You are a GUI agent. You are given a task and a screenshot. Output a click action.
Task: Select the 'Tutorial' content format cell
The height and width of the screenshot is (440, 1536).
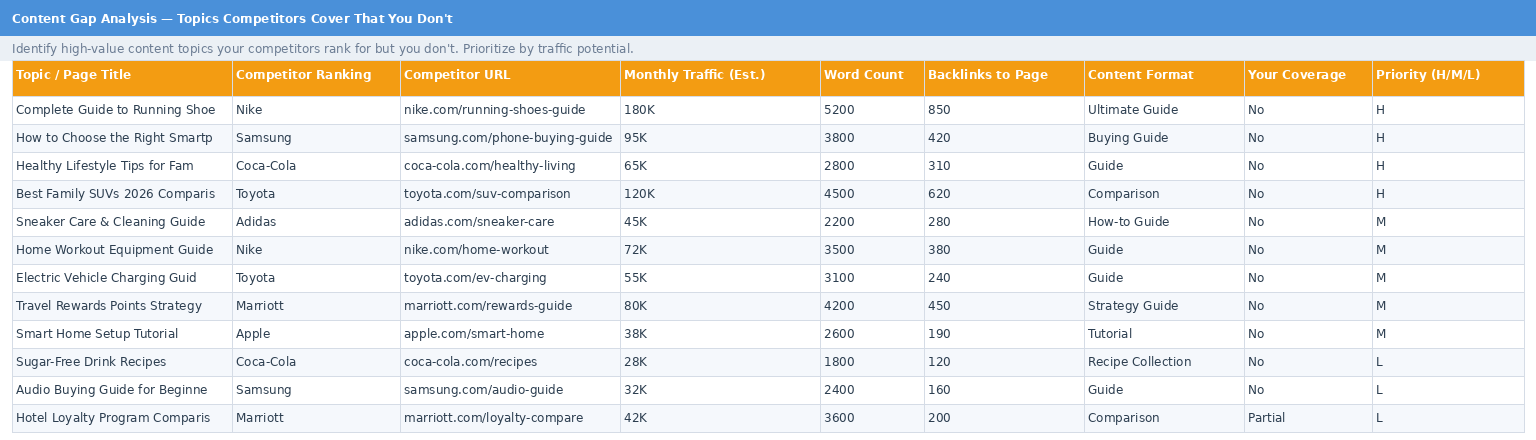click(1164, 334)
